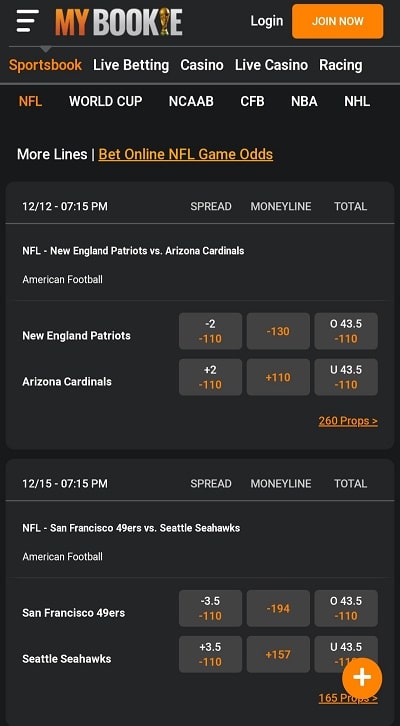Expand the 165 Props link
400x726 pixels.
(x=348, y=698)
